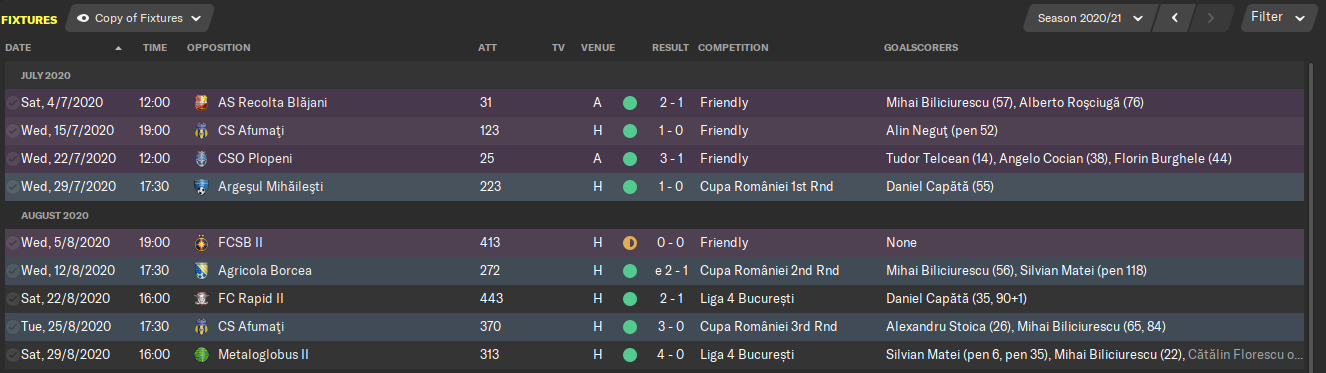The height and width of the screenshot is (373, 1326).
Task: Toggle check mark beside Sat, 4/7/2020 fixture
Action: [12, 103]
